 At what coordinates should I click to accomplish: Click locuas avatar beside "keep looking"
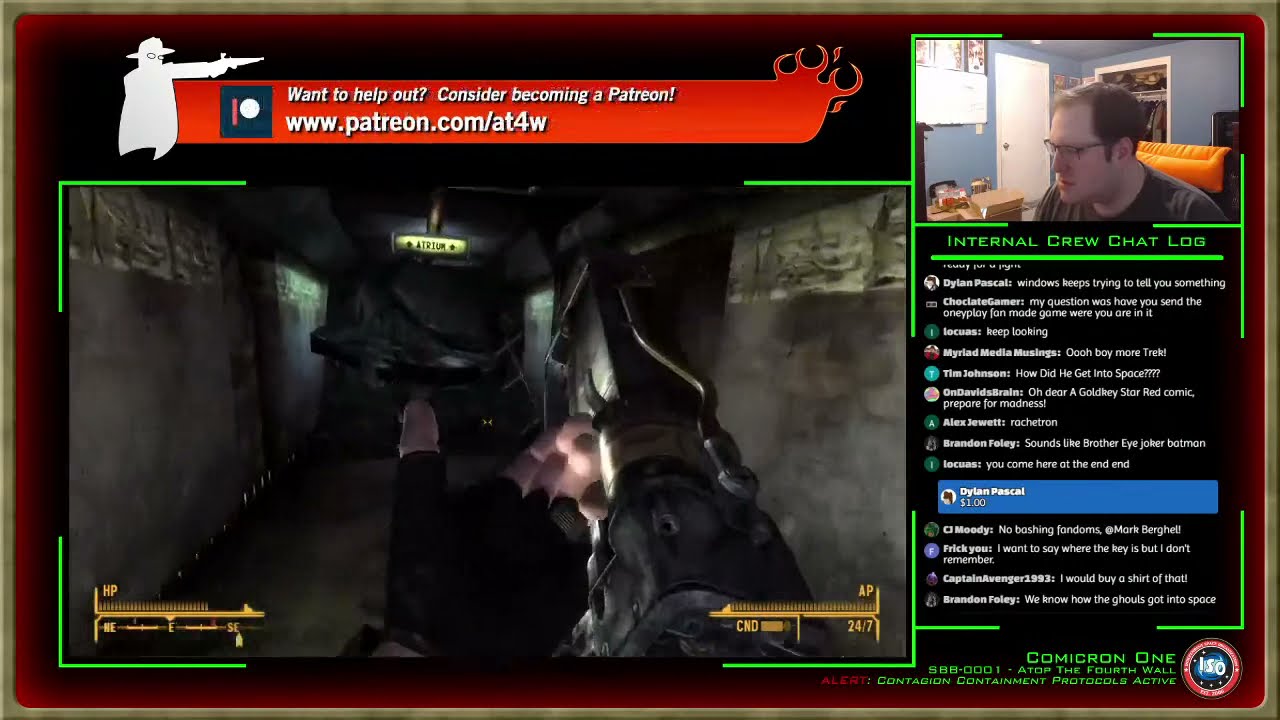[931, 332]
